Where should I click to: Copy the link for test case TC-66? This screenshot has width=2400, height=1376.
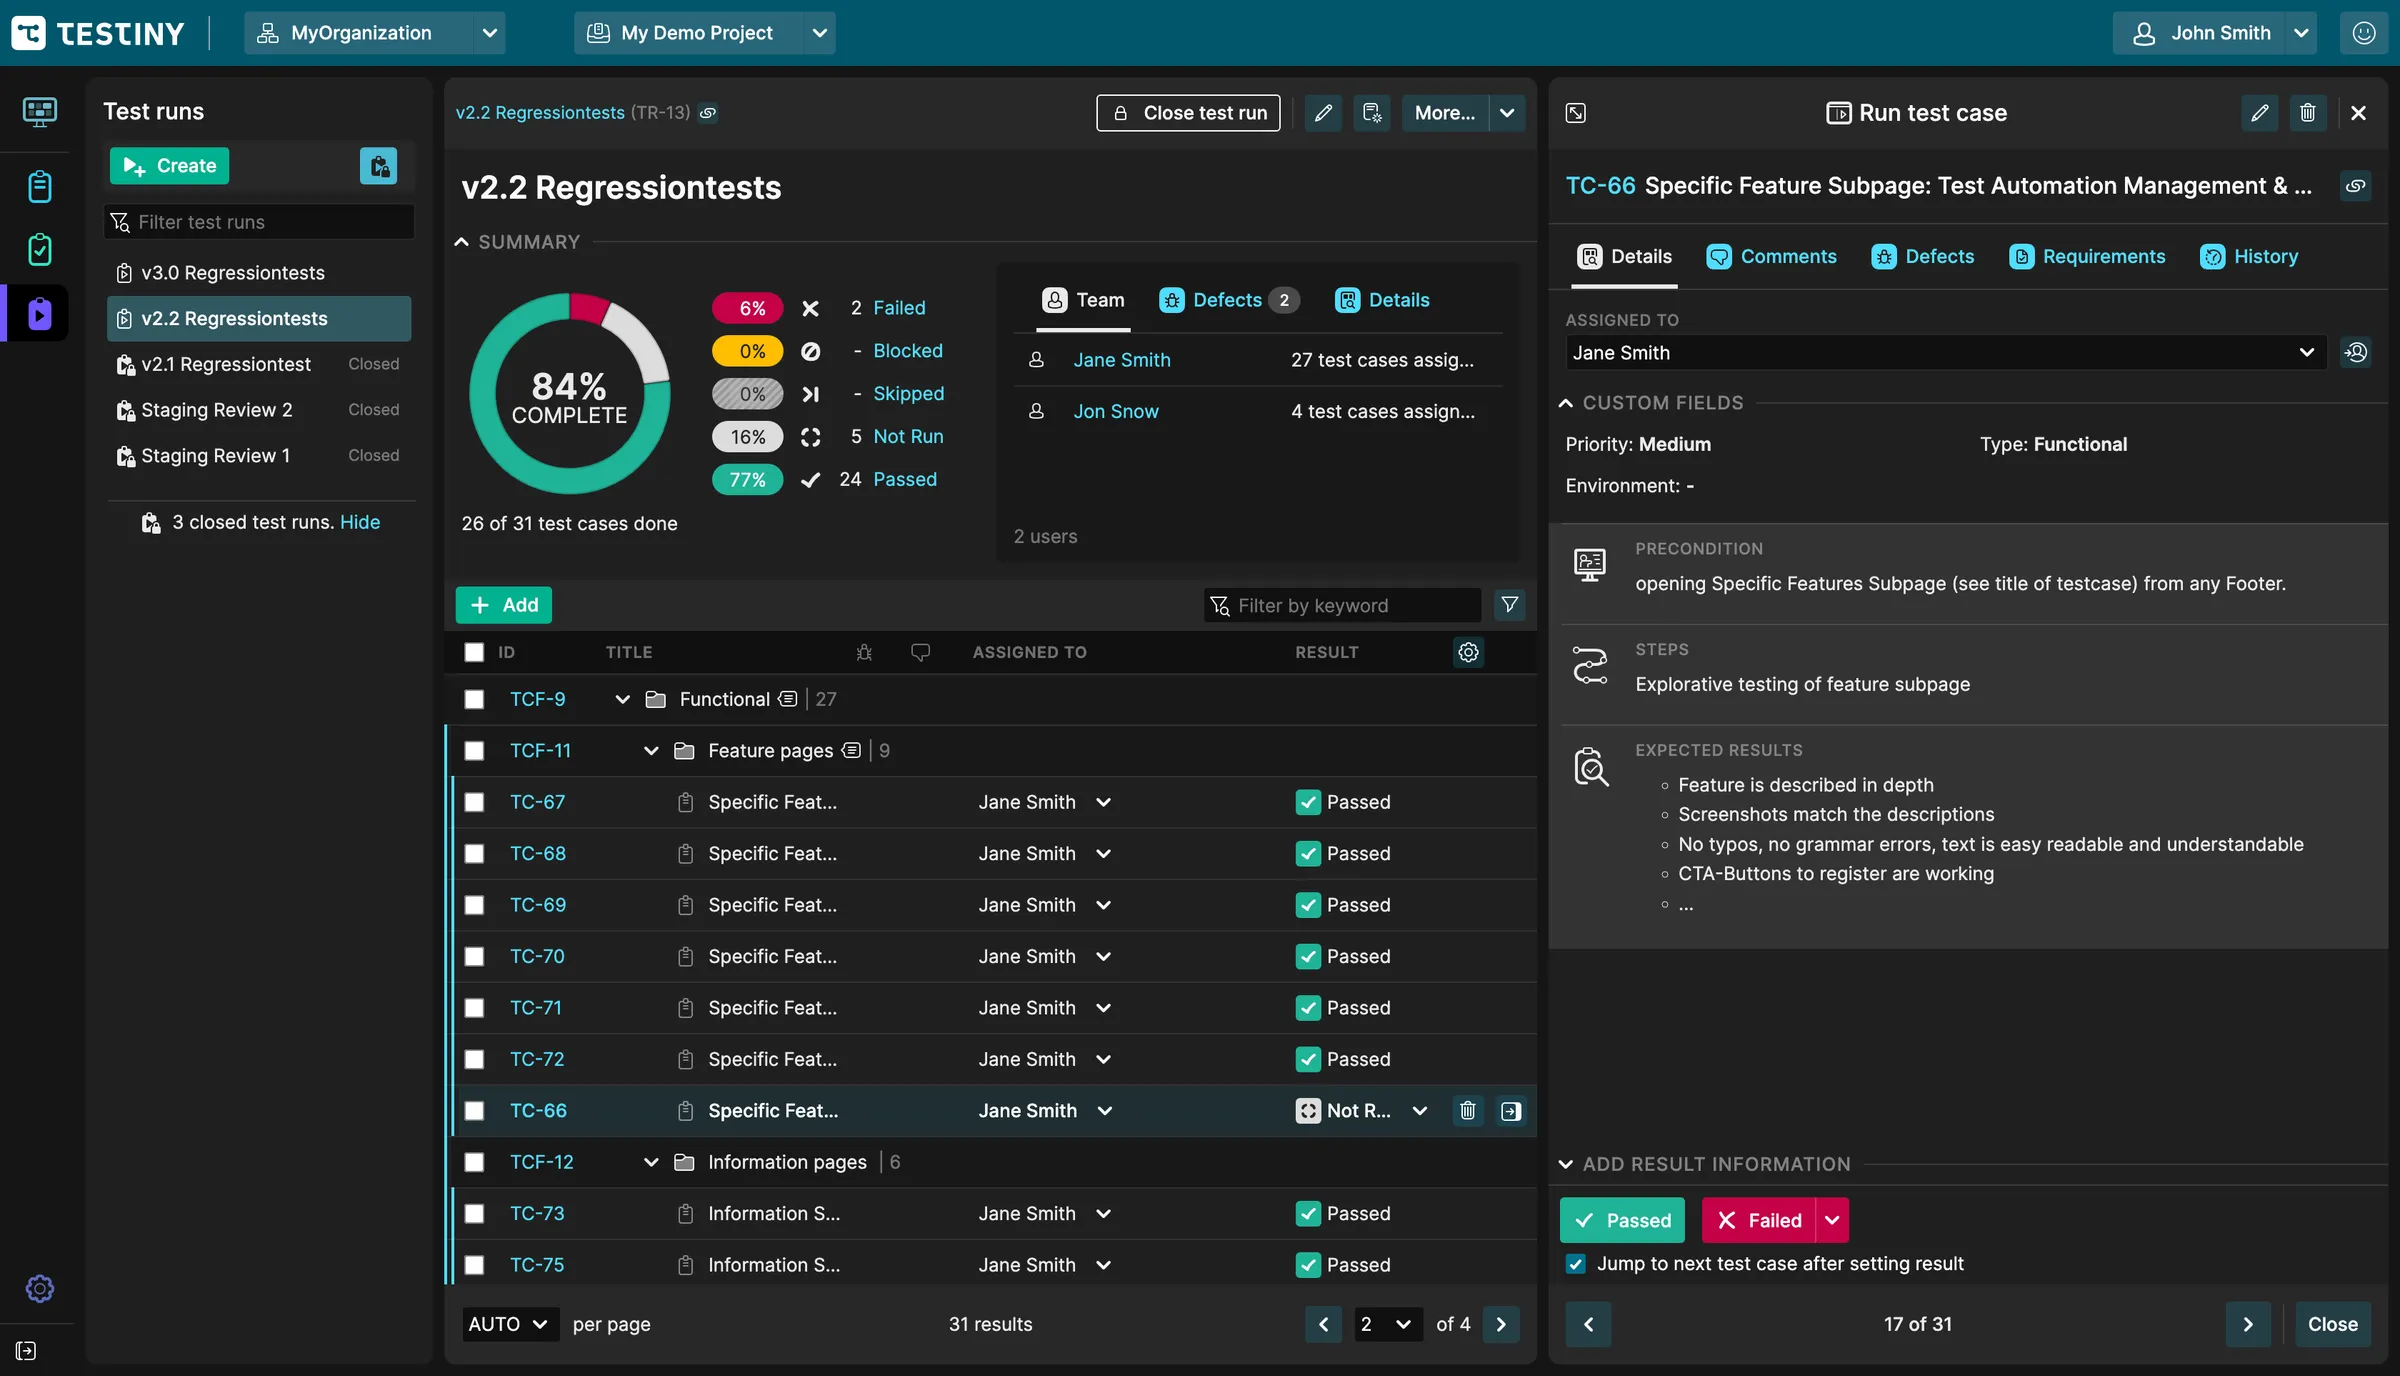tap(2356, 186)
